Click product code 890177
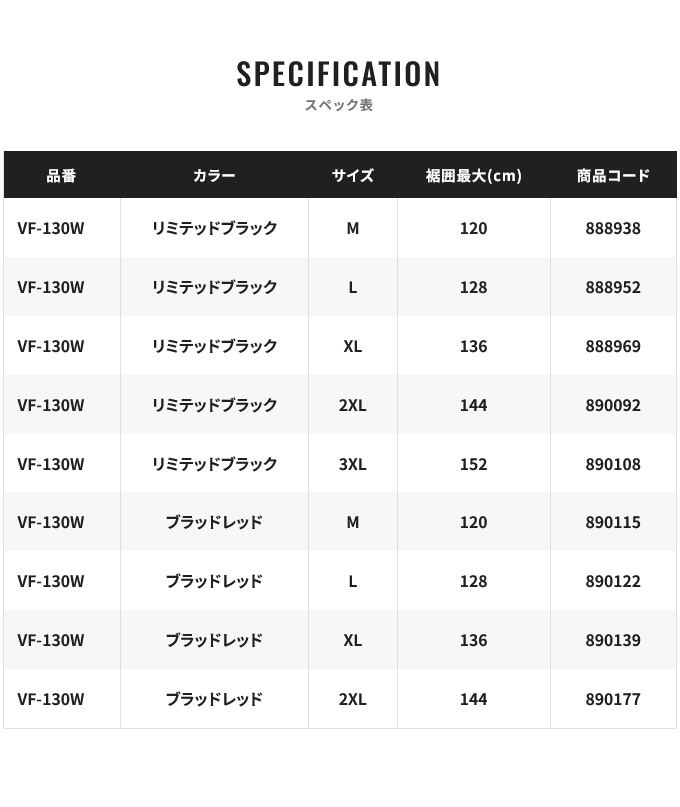The image size is (680, 807). pos(613,699)
